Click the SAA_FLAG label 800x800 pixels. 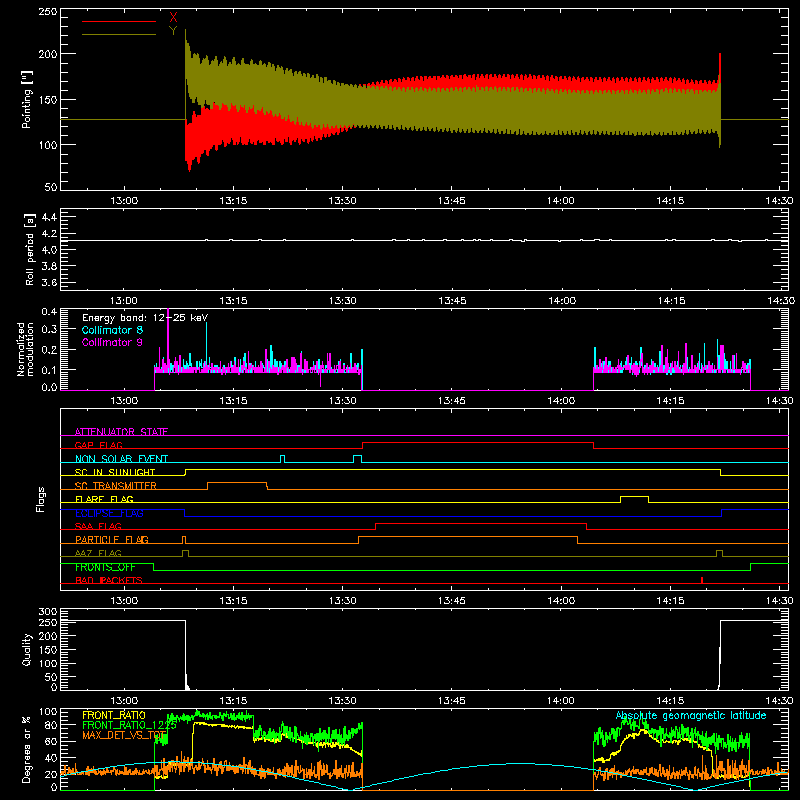click(98, 526)
